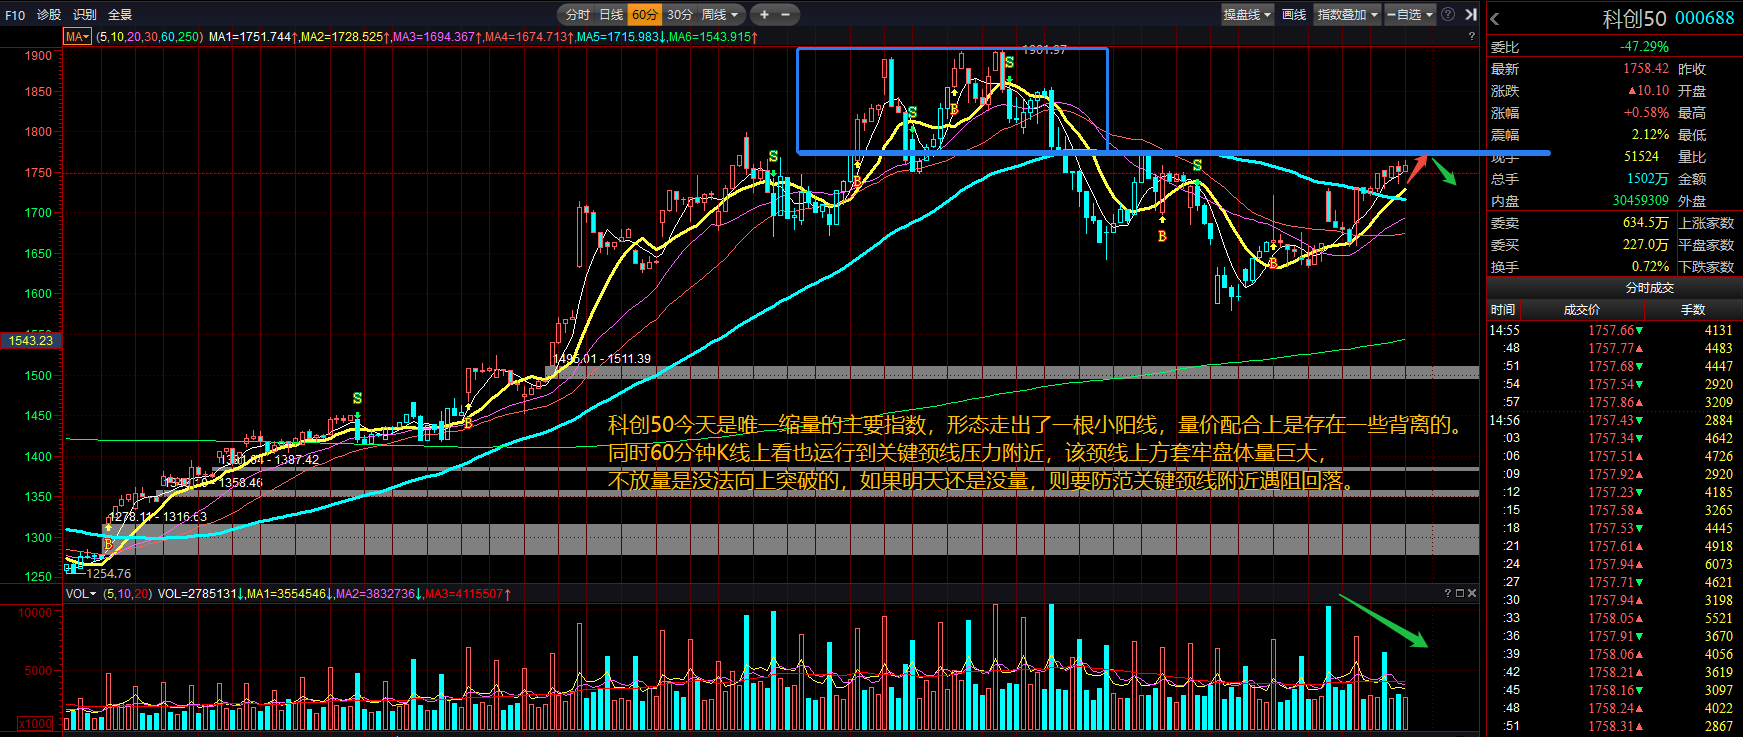
Task: Click the 上涨家数 label
Action: pos(1706,223)
